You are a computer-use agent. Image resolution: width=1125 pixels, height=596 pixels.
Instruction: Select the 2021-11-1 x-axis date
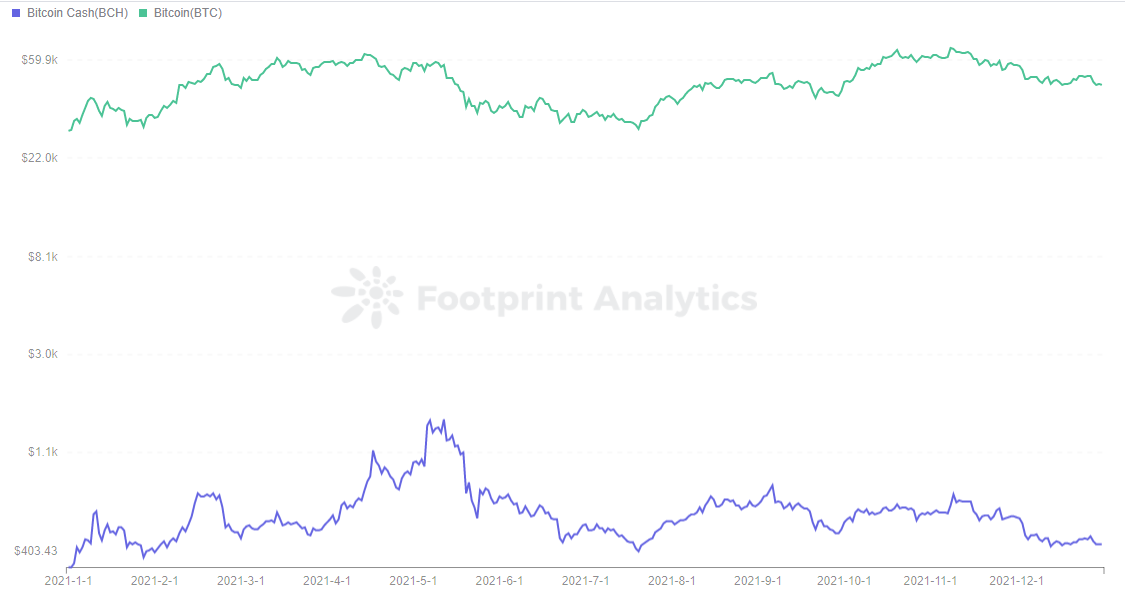tap(930, 580)
